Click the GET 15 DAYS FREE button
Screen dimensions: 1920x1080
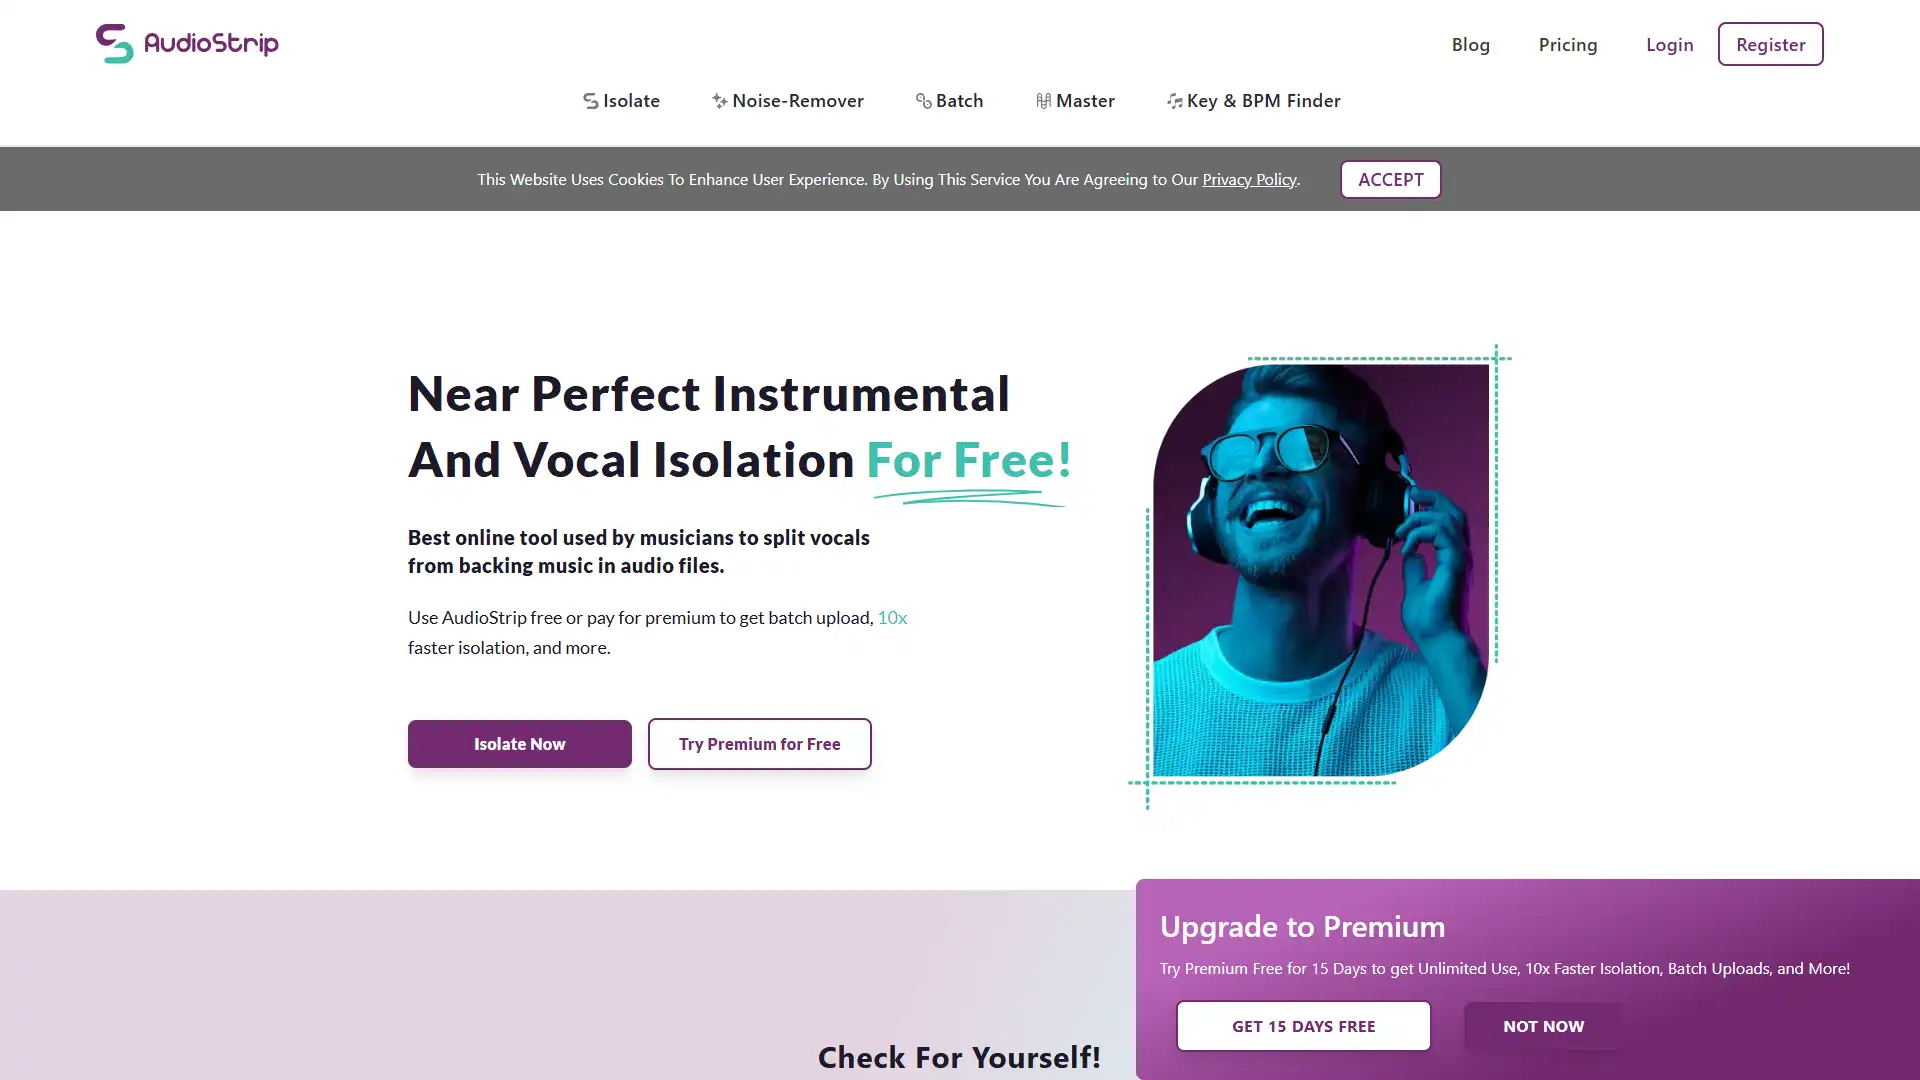(x=1303, y=1025)
